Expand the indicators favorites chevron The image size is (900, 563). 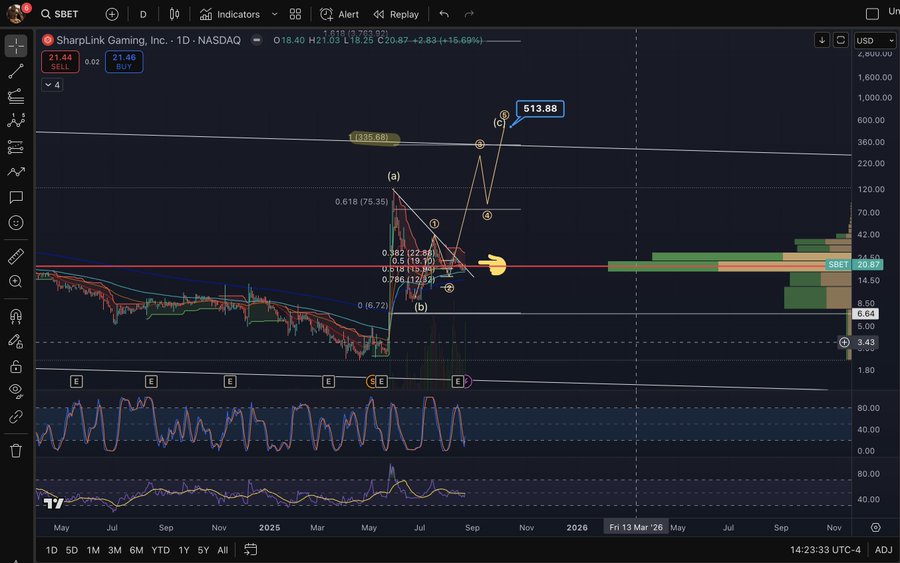tap(274, 14)
